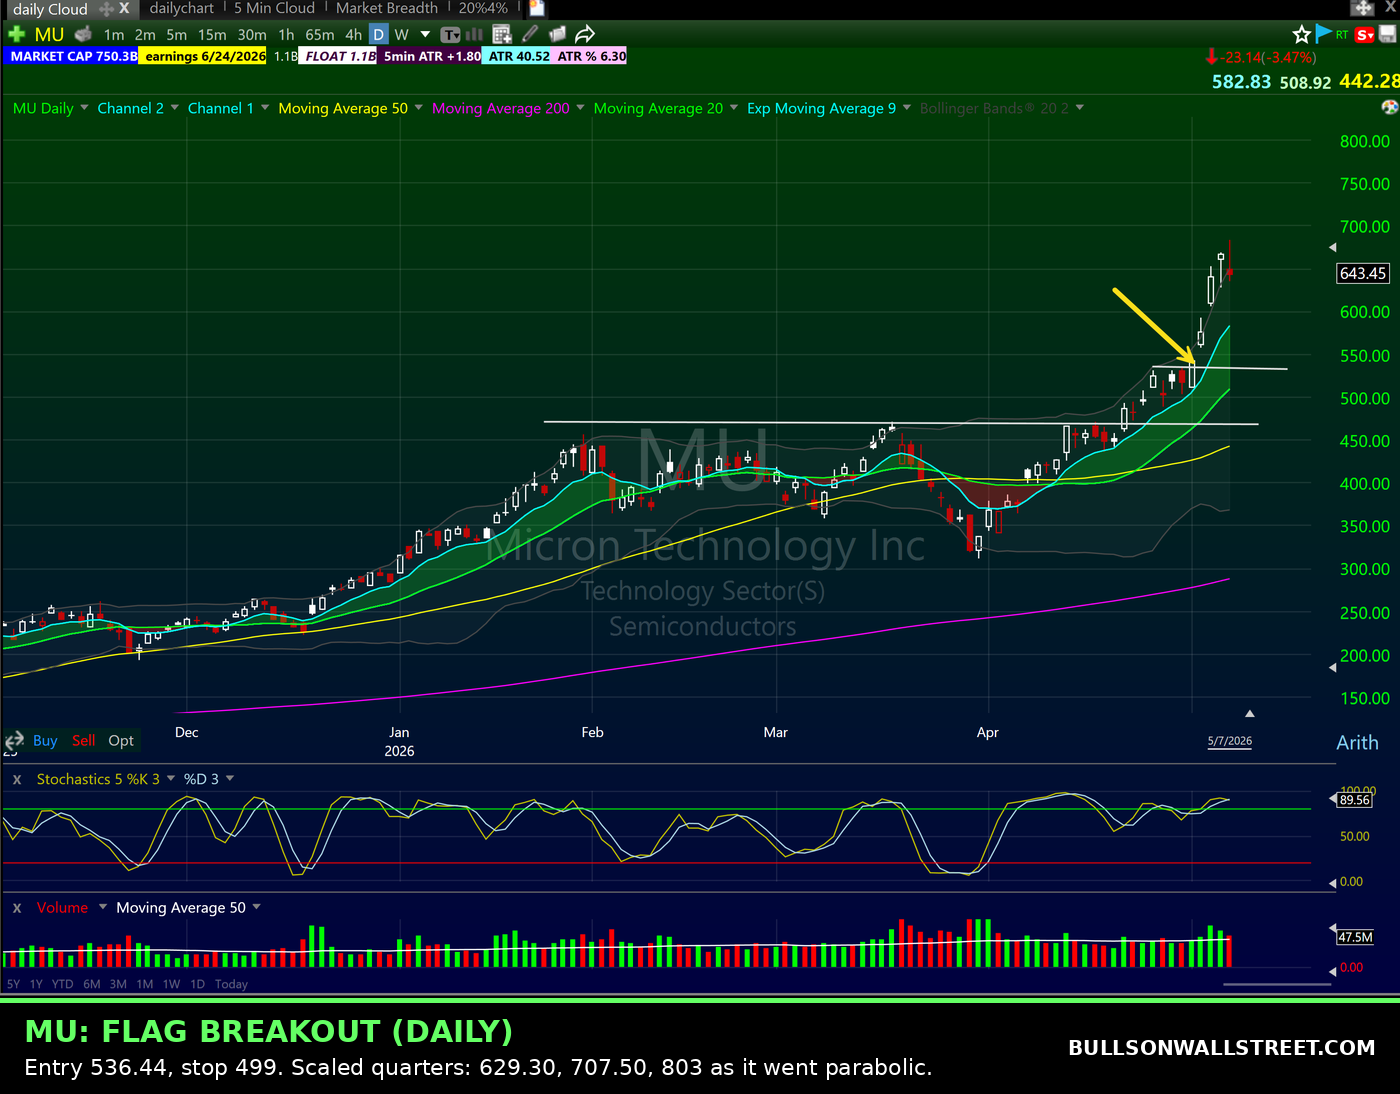Switch to Market Breadth tab
Screen dimensions: 1400x1094
pyautogui.click(x=386, y=8)
